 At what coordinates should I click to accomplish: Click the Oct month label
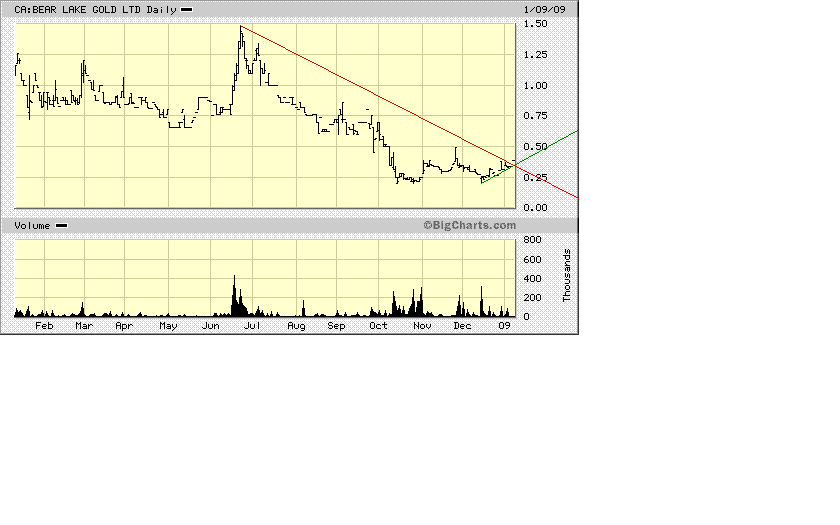pos(378,326)
